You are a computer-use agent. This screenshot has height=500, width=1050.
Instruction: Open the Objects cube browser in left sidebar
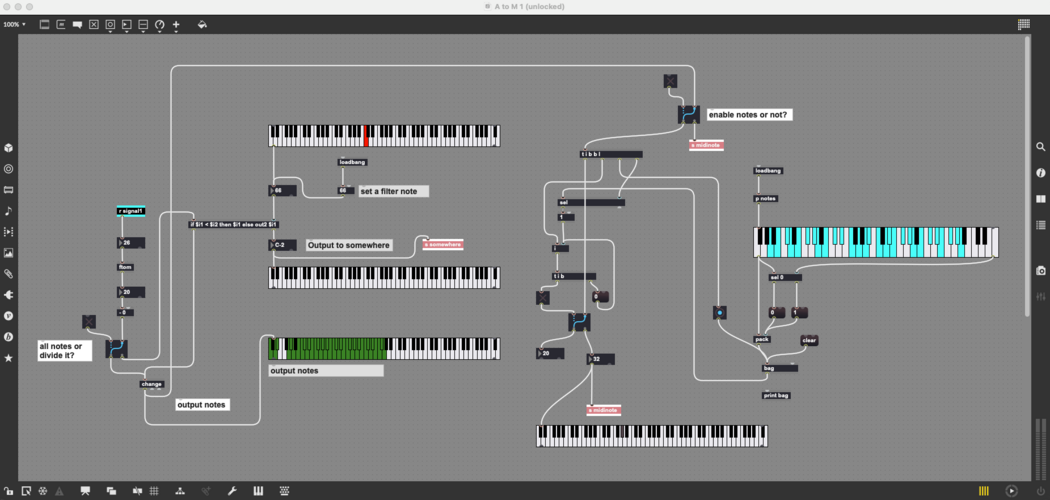tap(9, 148)
